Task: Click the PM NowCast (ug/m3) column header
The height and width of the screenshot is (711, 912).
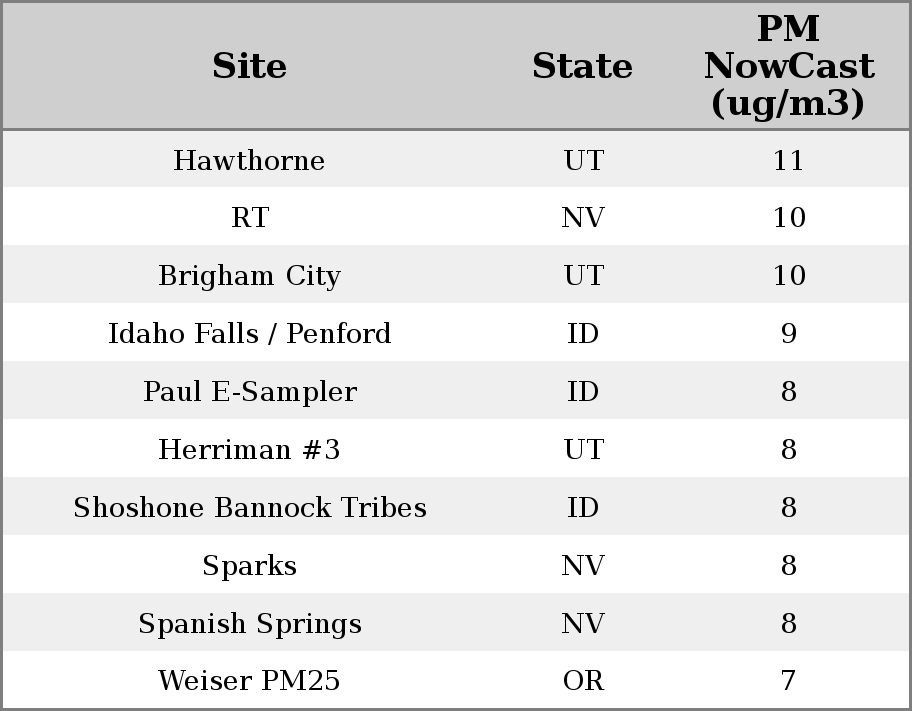Action: pos(788,67)
